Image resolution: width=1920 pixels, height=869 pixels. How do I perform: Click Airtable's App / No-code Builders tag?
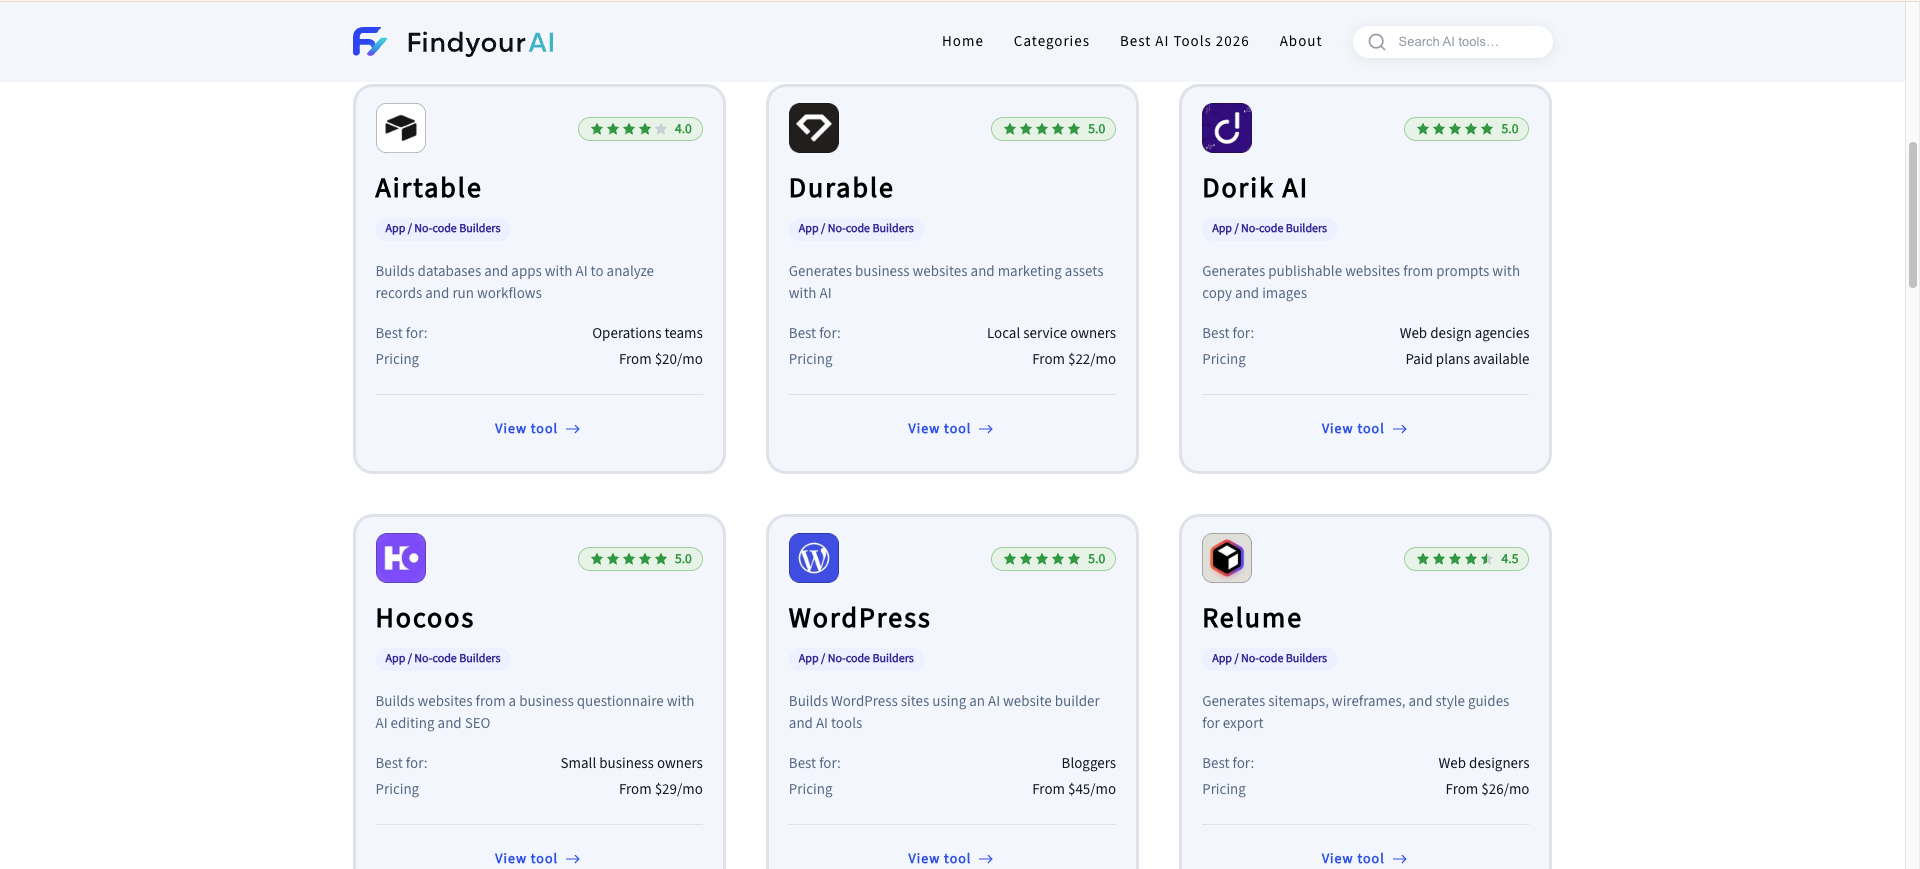pos(443,228)
